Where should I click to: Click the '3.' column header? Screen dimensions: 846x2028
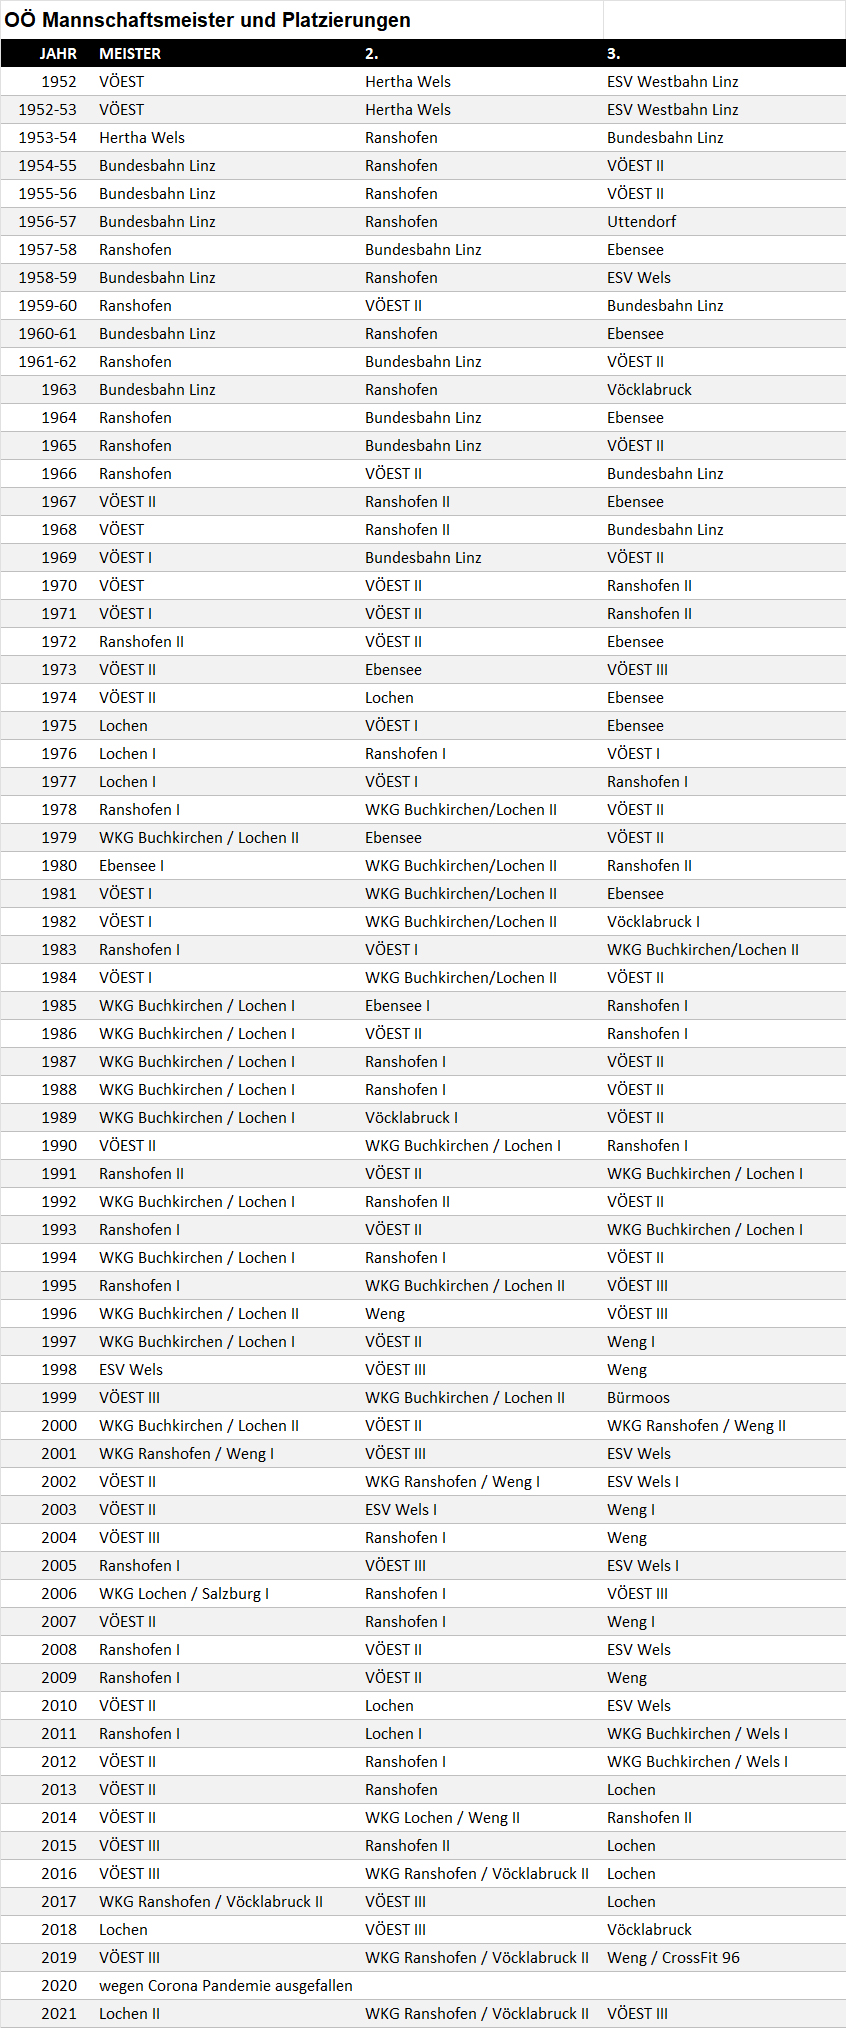point(613,54)
